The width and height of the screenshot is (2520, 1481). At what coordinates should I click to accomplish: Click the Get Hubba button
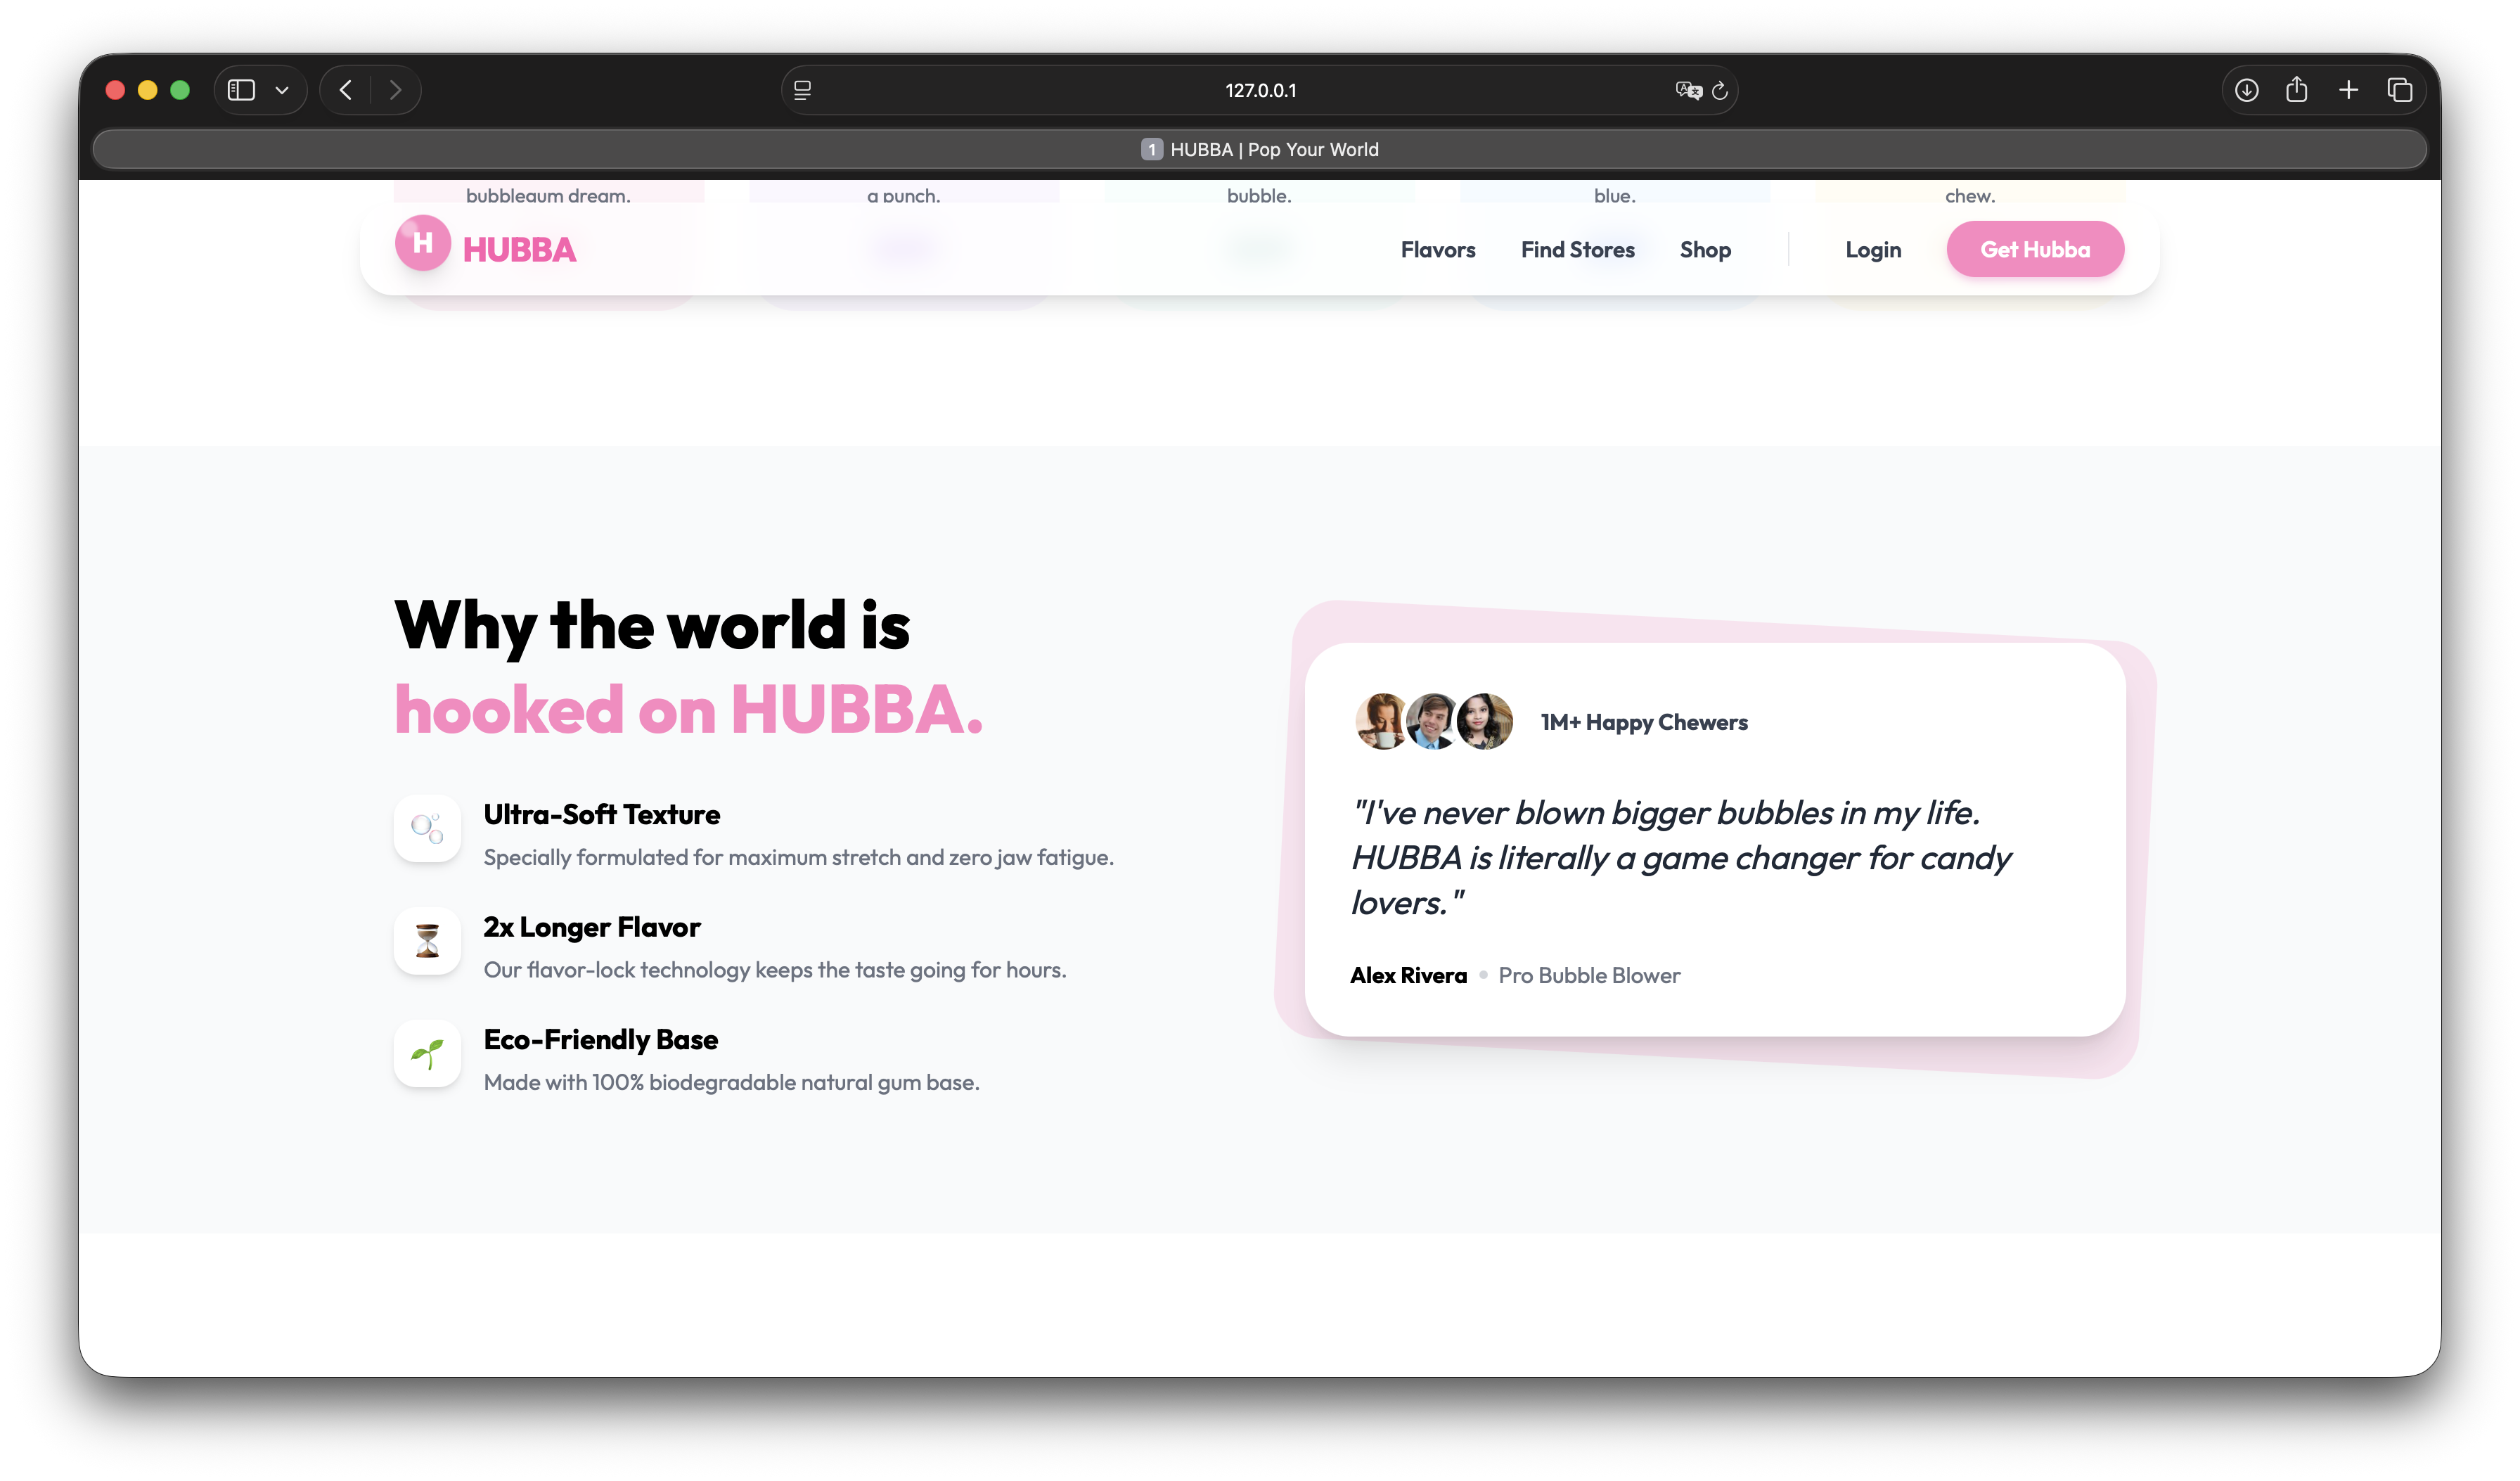tap(2035, 249)
